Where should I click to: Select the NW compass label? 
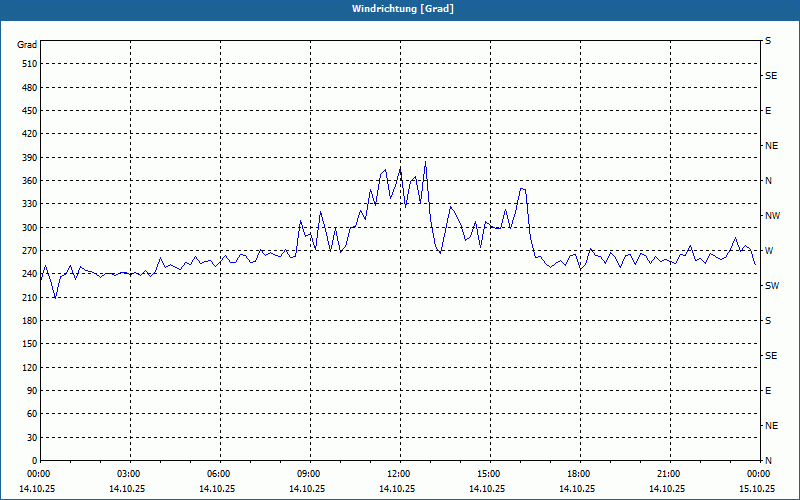pyautogui.click(x=772, y=216)
